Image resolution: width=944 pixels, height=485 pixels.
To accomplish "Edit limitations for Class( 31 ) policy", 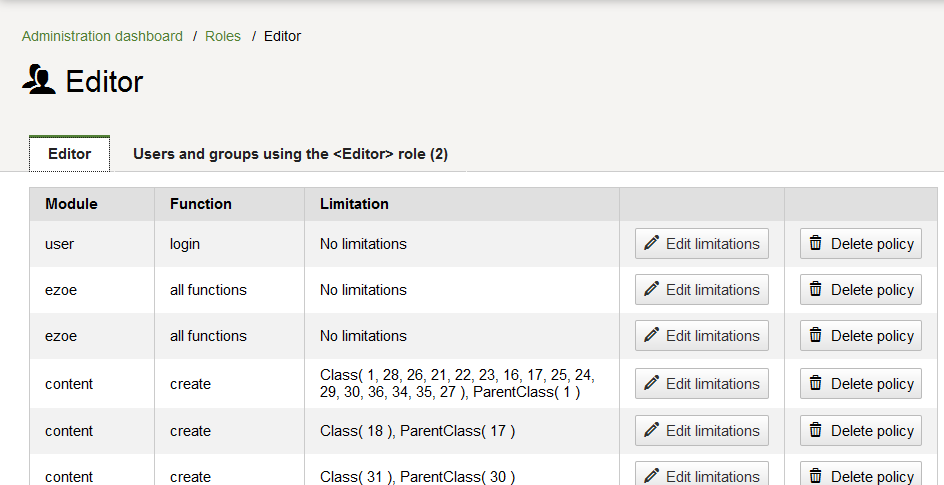I will 702,474.
